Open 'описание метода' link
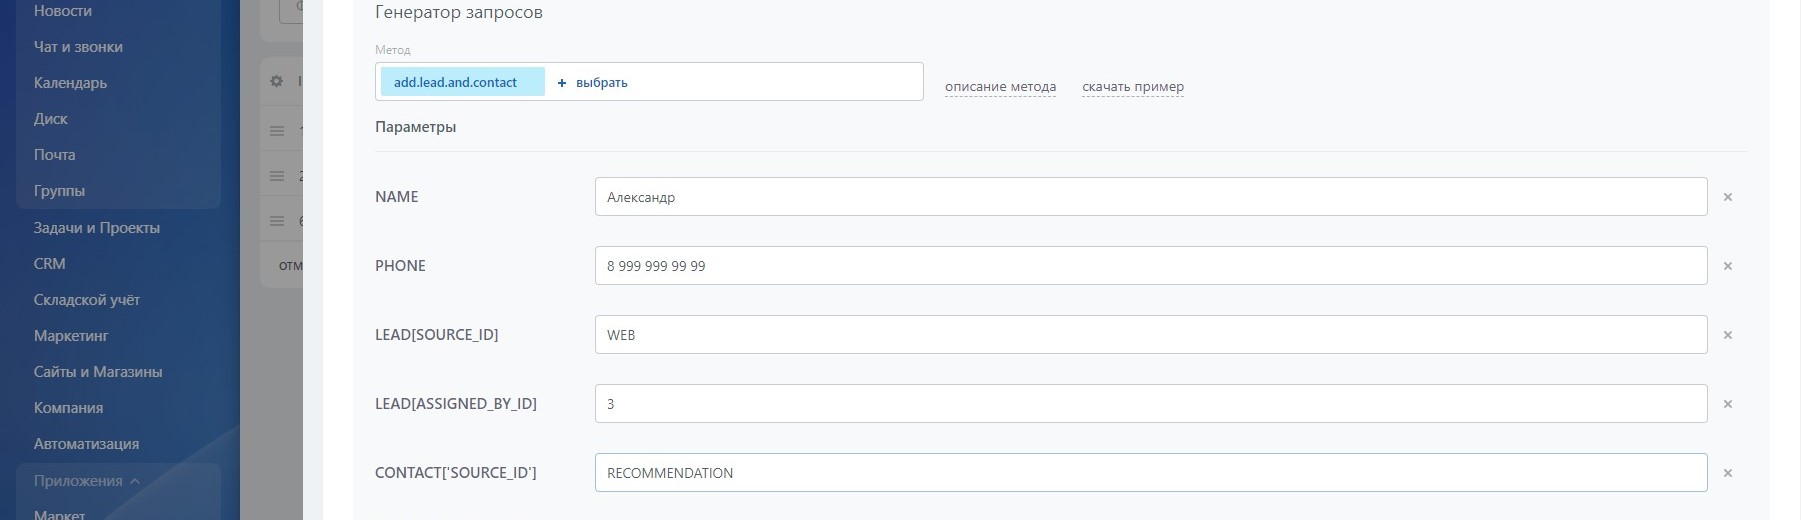The height and width of the screenshot is (520, 1801). pyautogui.click(x=1000, y=87)
